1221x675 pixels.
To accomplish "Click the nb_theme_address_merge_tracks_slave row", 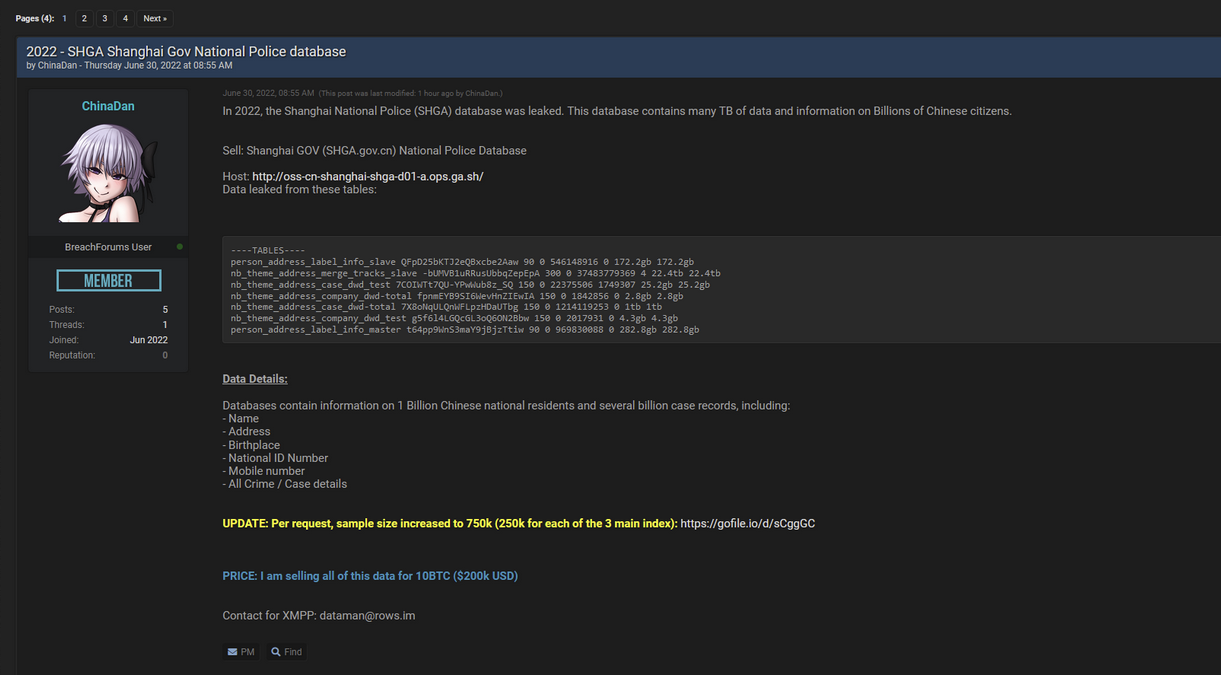I will click(475, 273).
